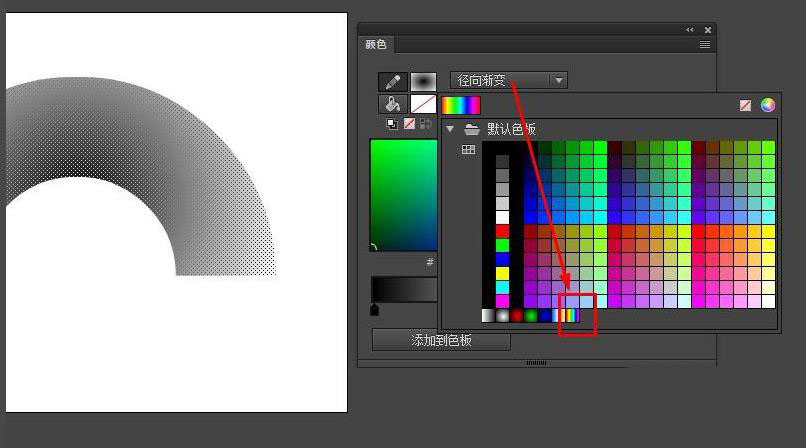Click the small no color icon below paint bucket
This screenshot has width=806, height=448.
(409, 124)
